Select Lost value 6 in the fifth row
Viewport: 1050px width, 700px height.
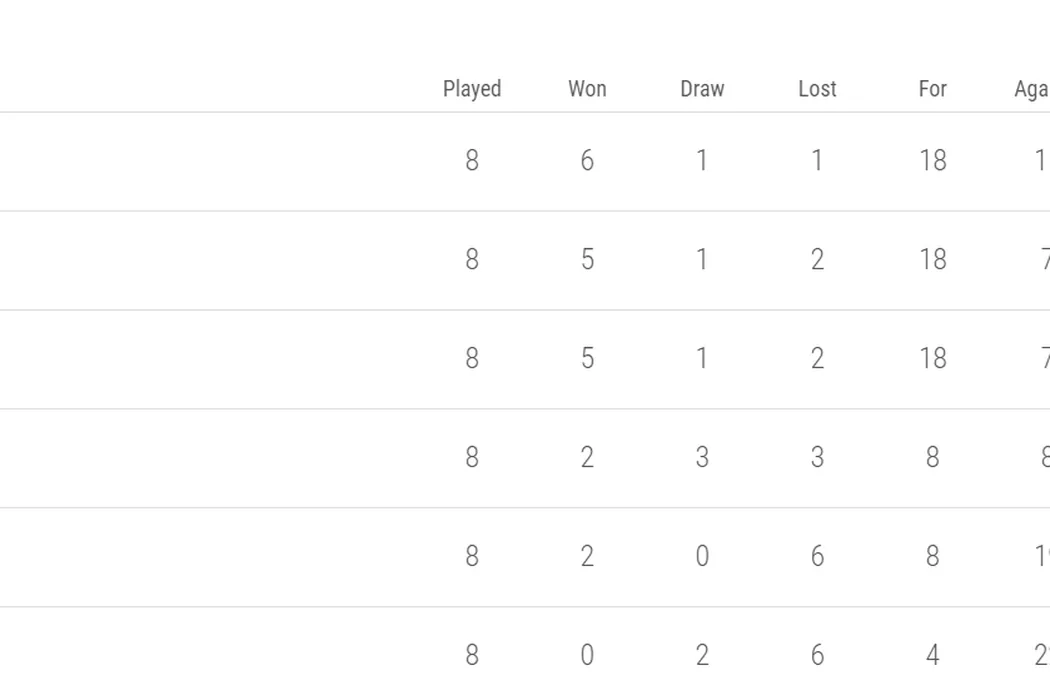pyautogui.click(x=817, y=557)
